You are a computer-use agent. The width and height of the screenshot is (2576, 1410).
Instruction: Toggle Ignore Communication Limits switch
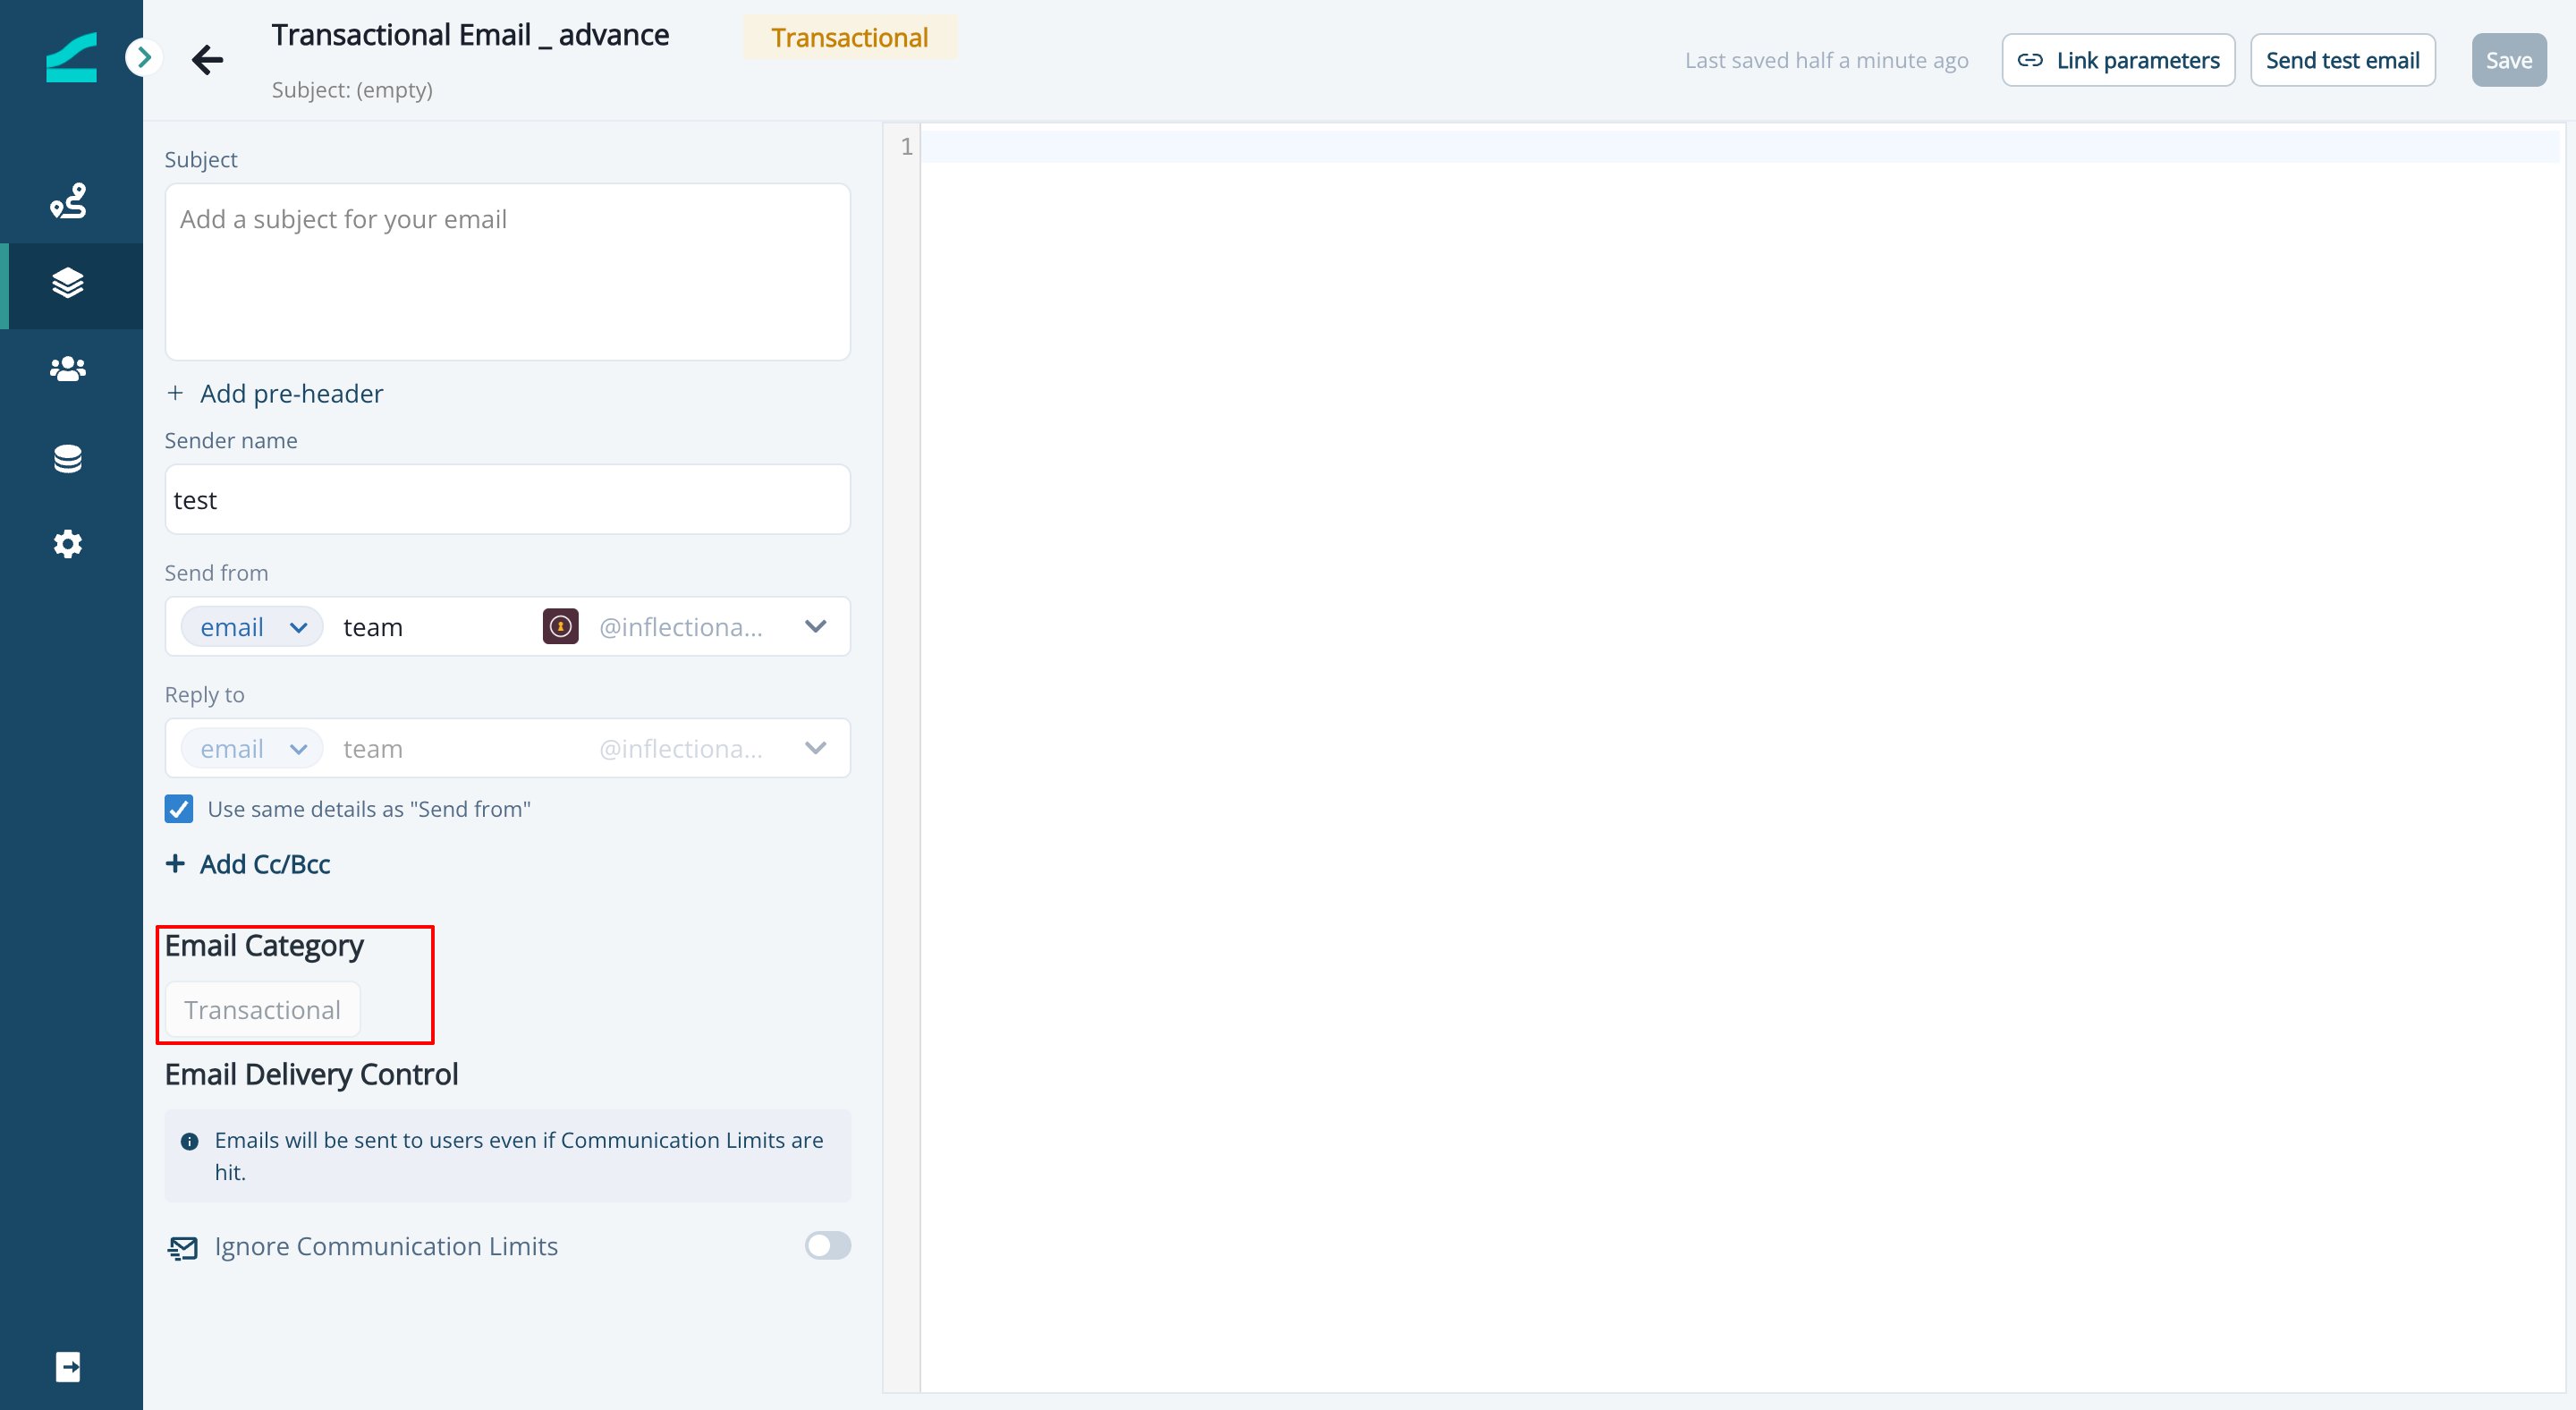(x=827, y=1245)
